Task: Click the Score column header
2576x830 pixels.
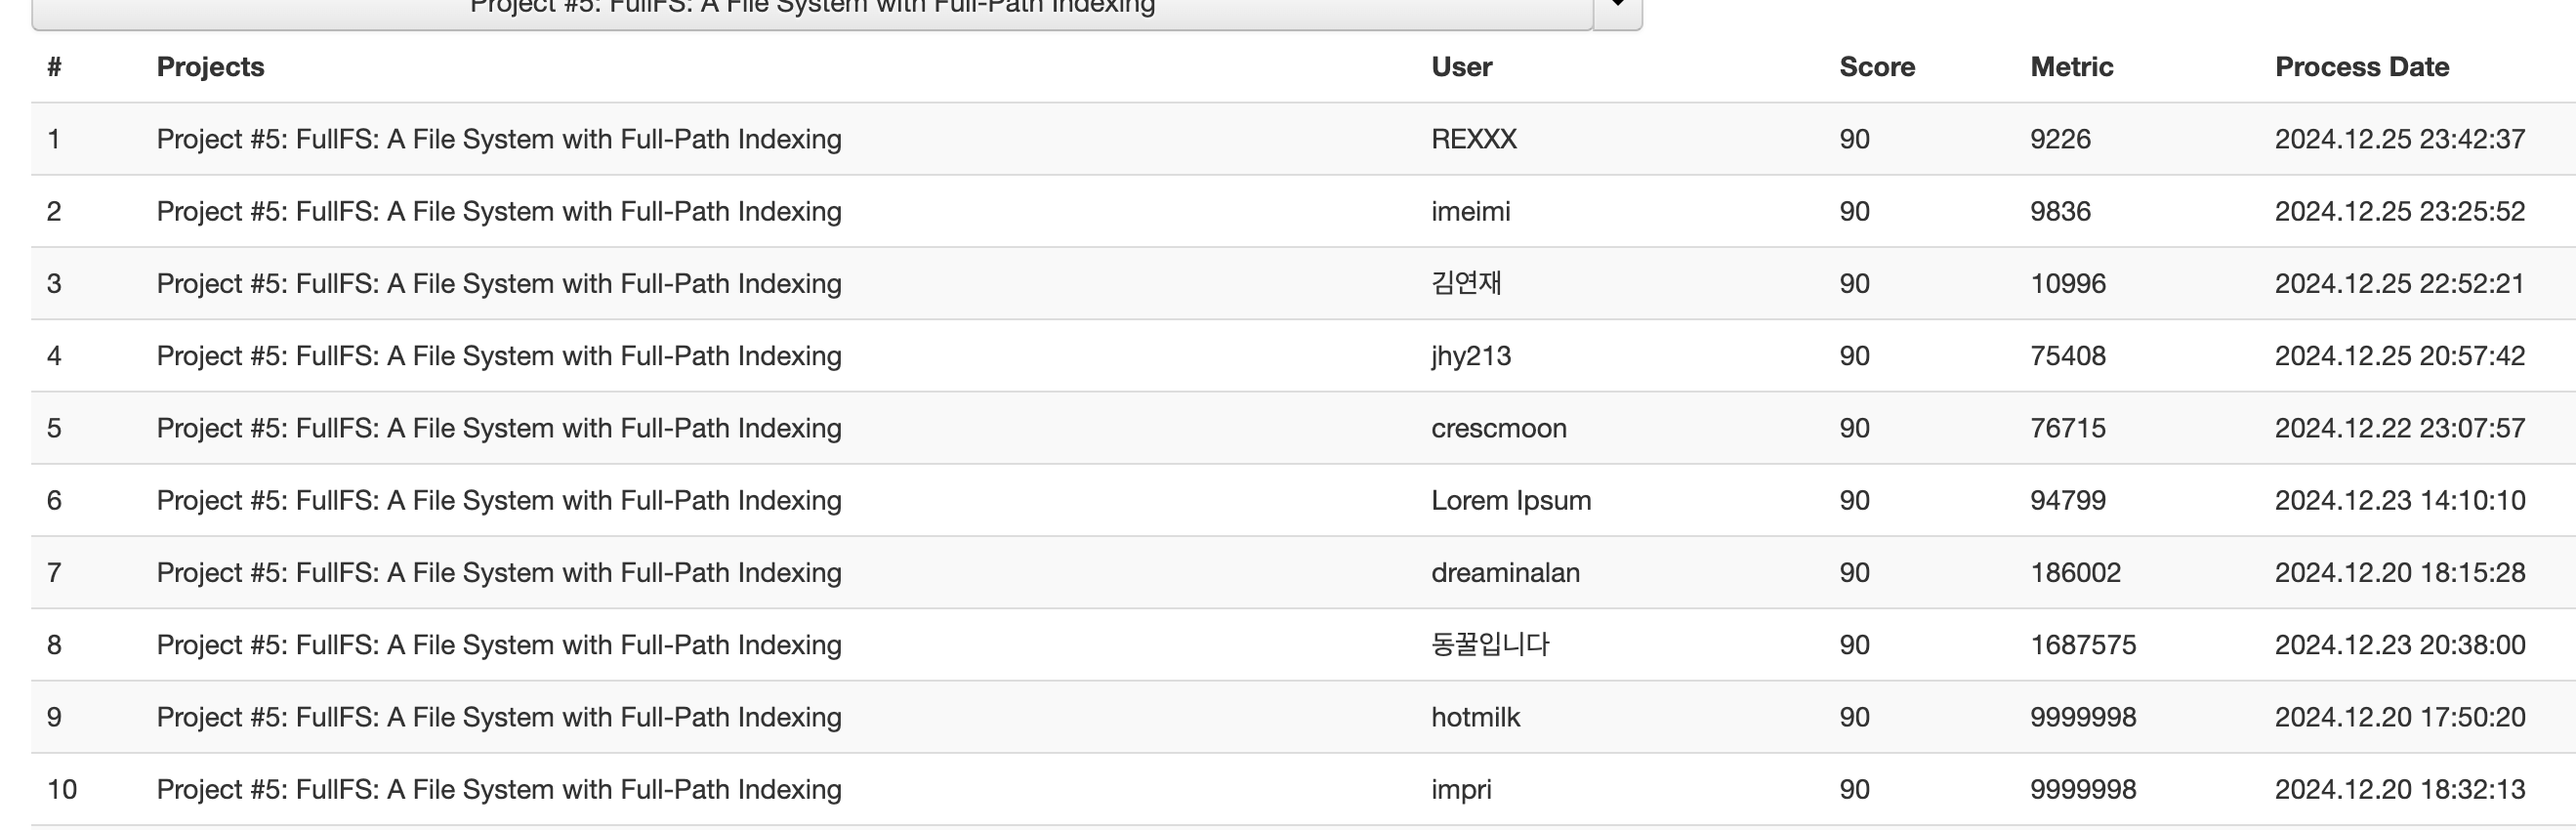Action: (x=1876, y=67)
